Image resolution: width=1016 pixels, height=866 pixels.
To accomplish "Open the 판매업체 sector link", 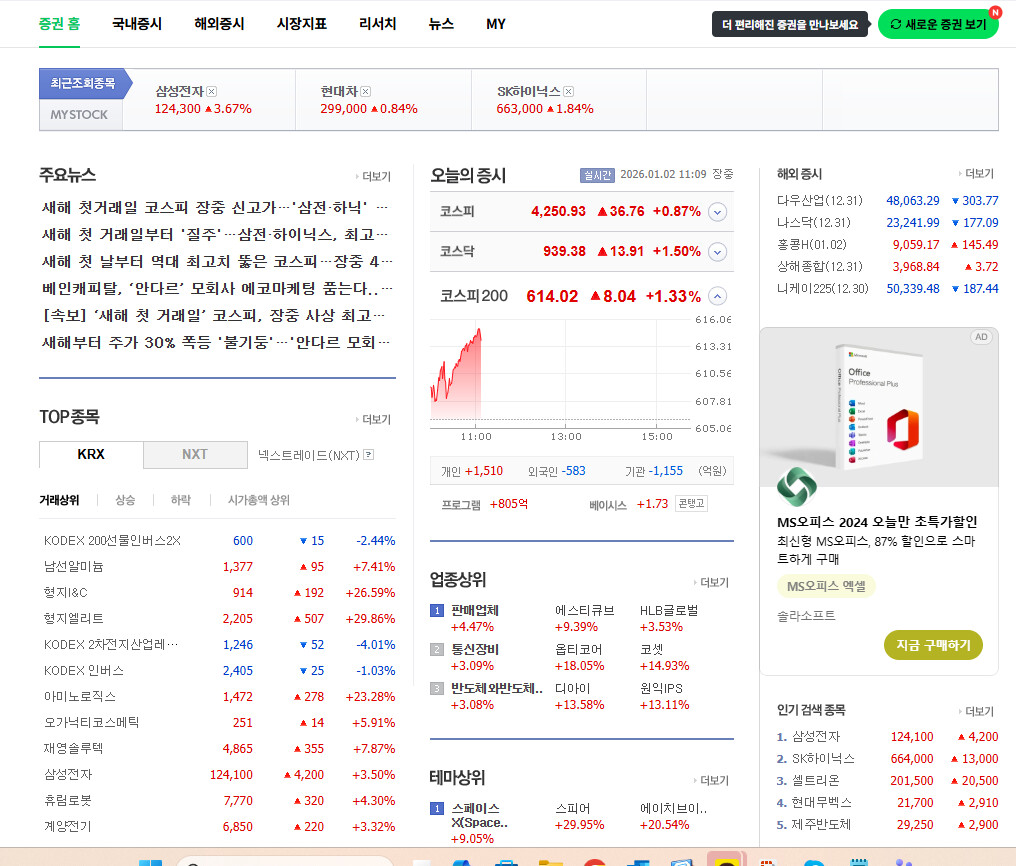I will tap(475, 610).
